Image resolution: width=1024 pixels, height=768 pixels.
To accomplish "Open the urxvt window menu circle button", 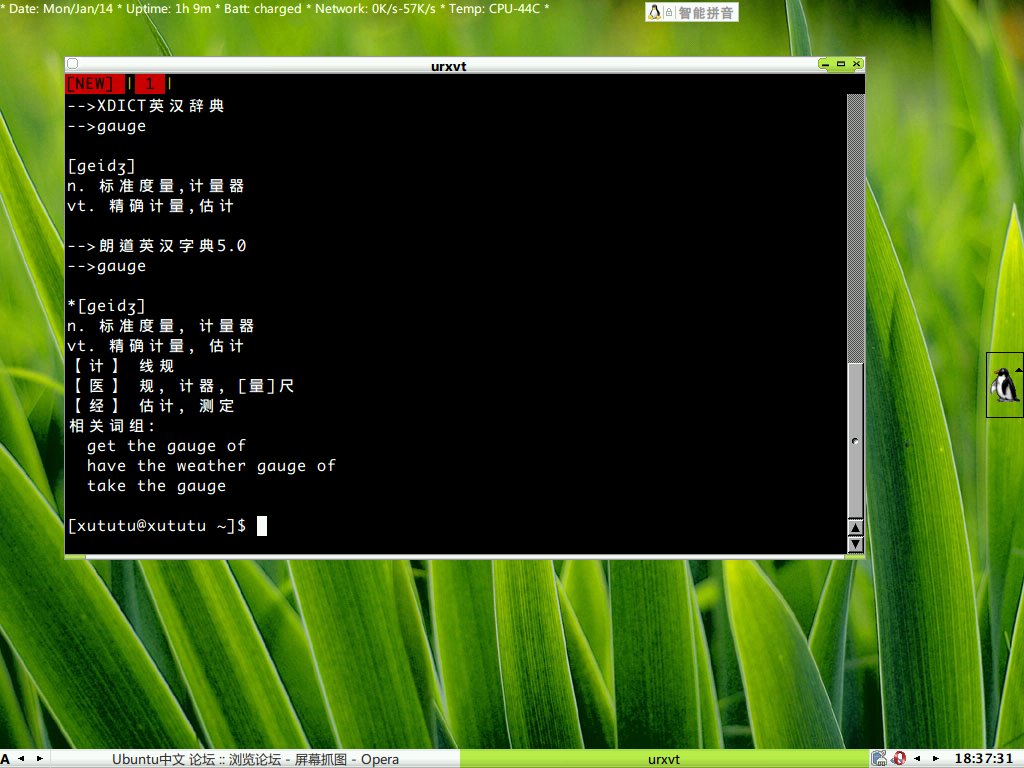I will click(72, 63).
